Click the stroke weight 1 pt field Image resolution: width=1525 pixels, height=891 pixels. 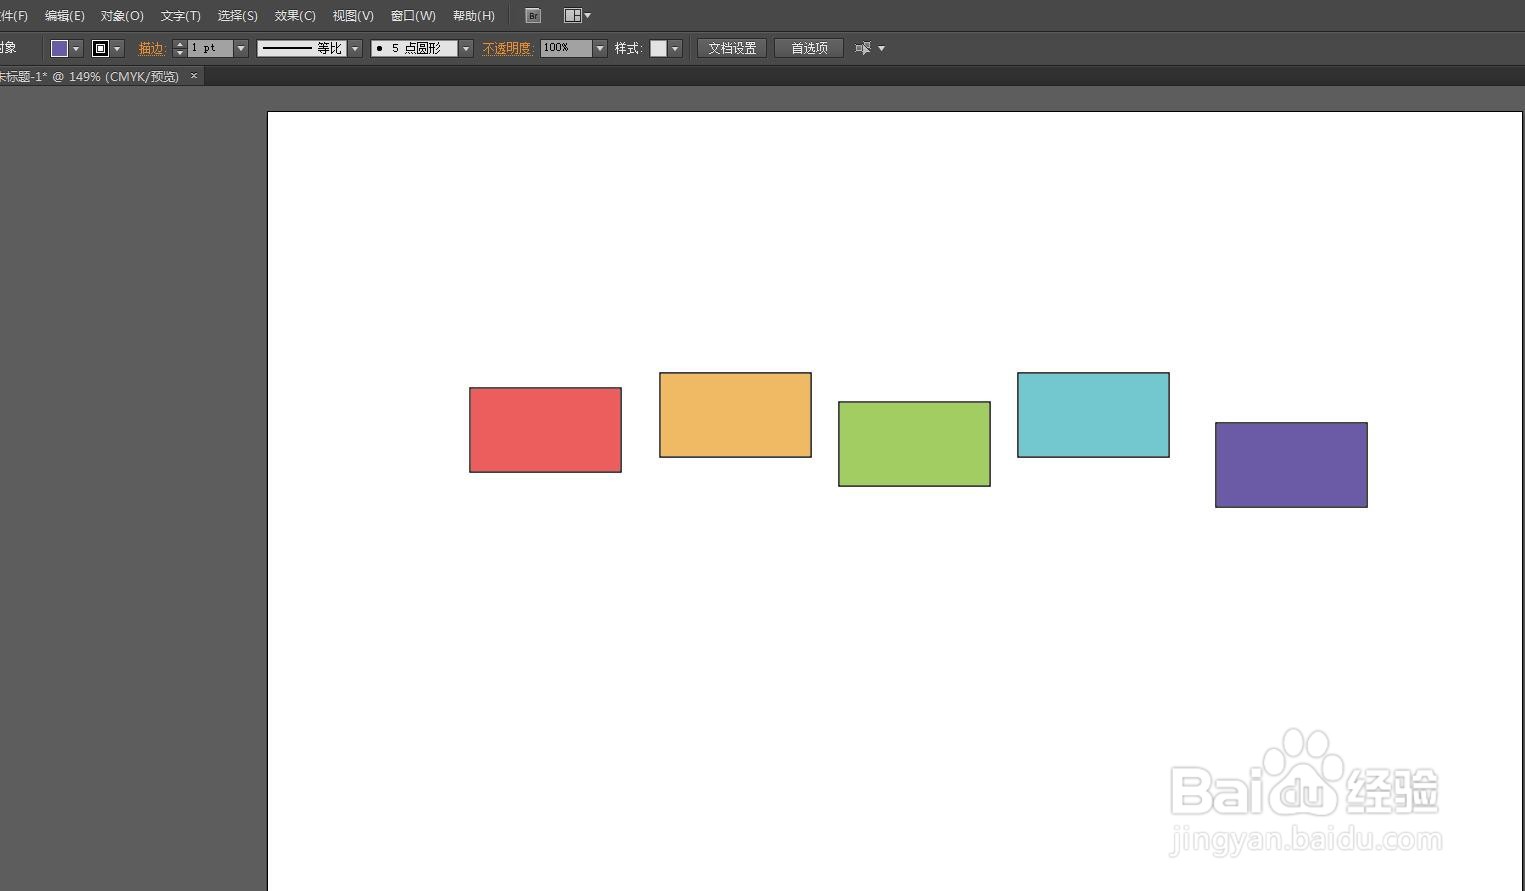click(x=210, y=48)
